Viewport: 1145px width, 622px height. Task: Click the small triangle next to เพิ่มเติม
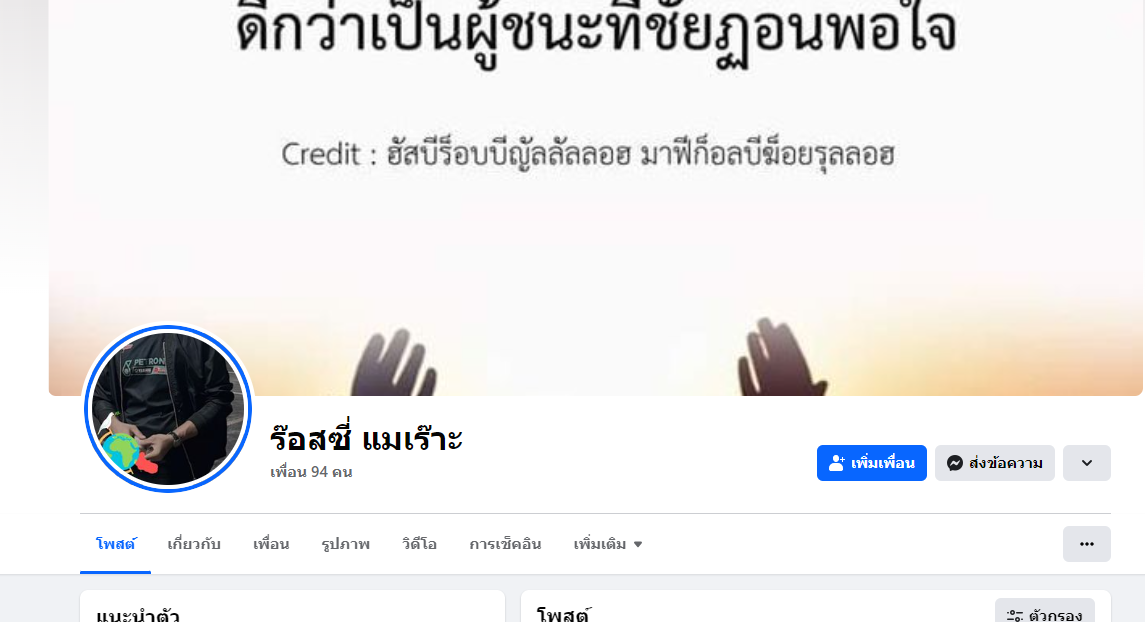(x=637, y=545)
